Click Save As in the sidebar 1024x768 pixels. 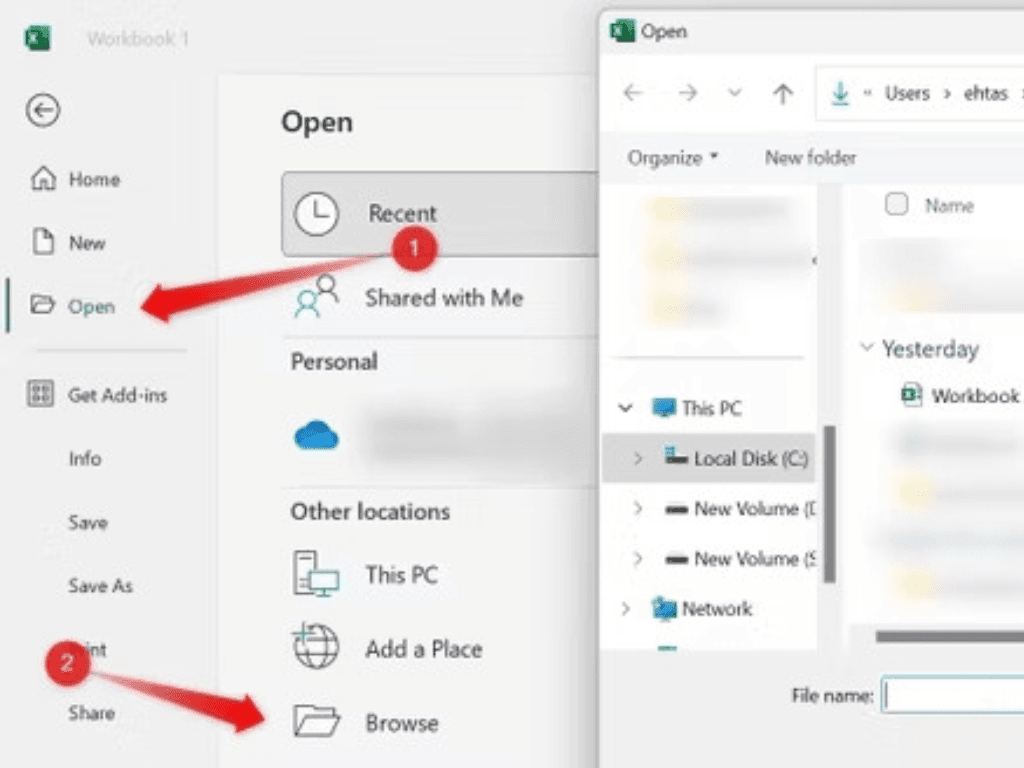[100, 586]
